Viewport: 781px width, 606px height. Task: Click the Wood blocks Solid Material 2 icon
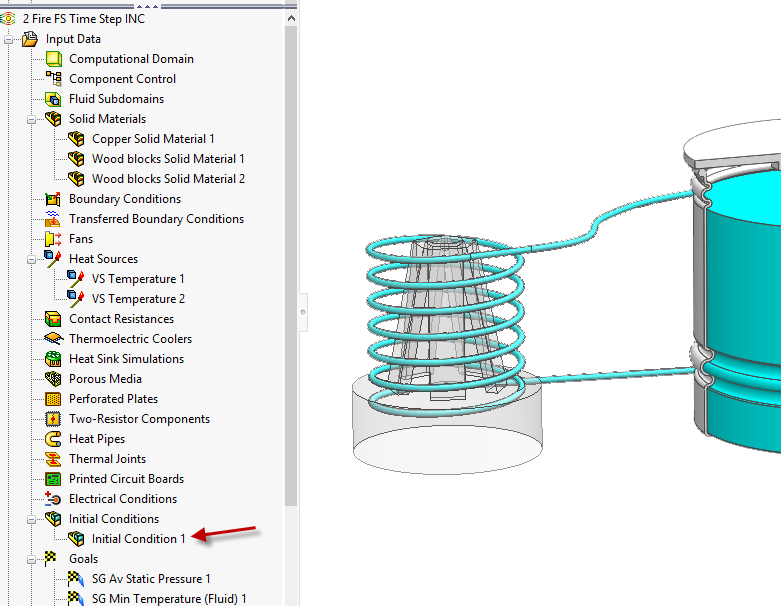76,178
